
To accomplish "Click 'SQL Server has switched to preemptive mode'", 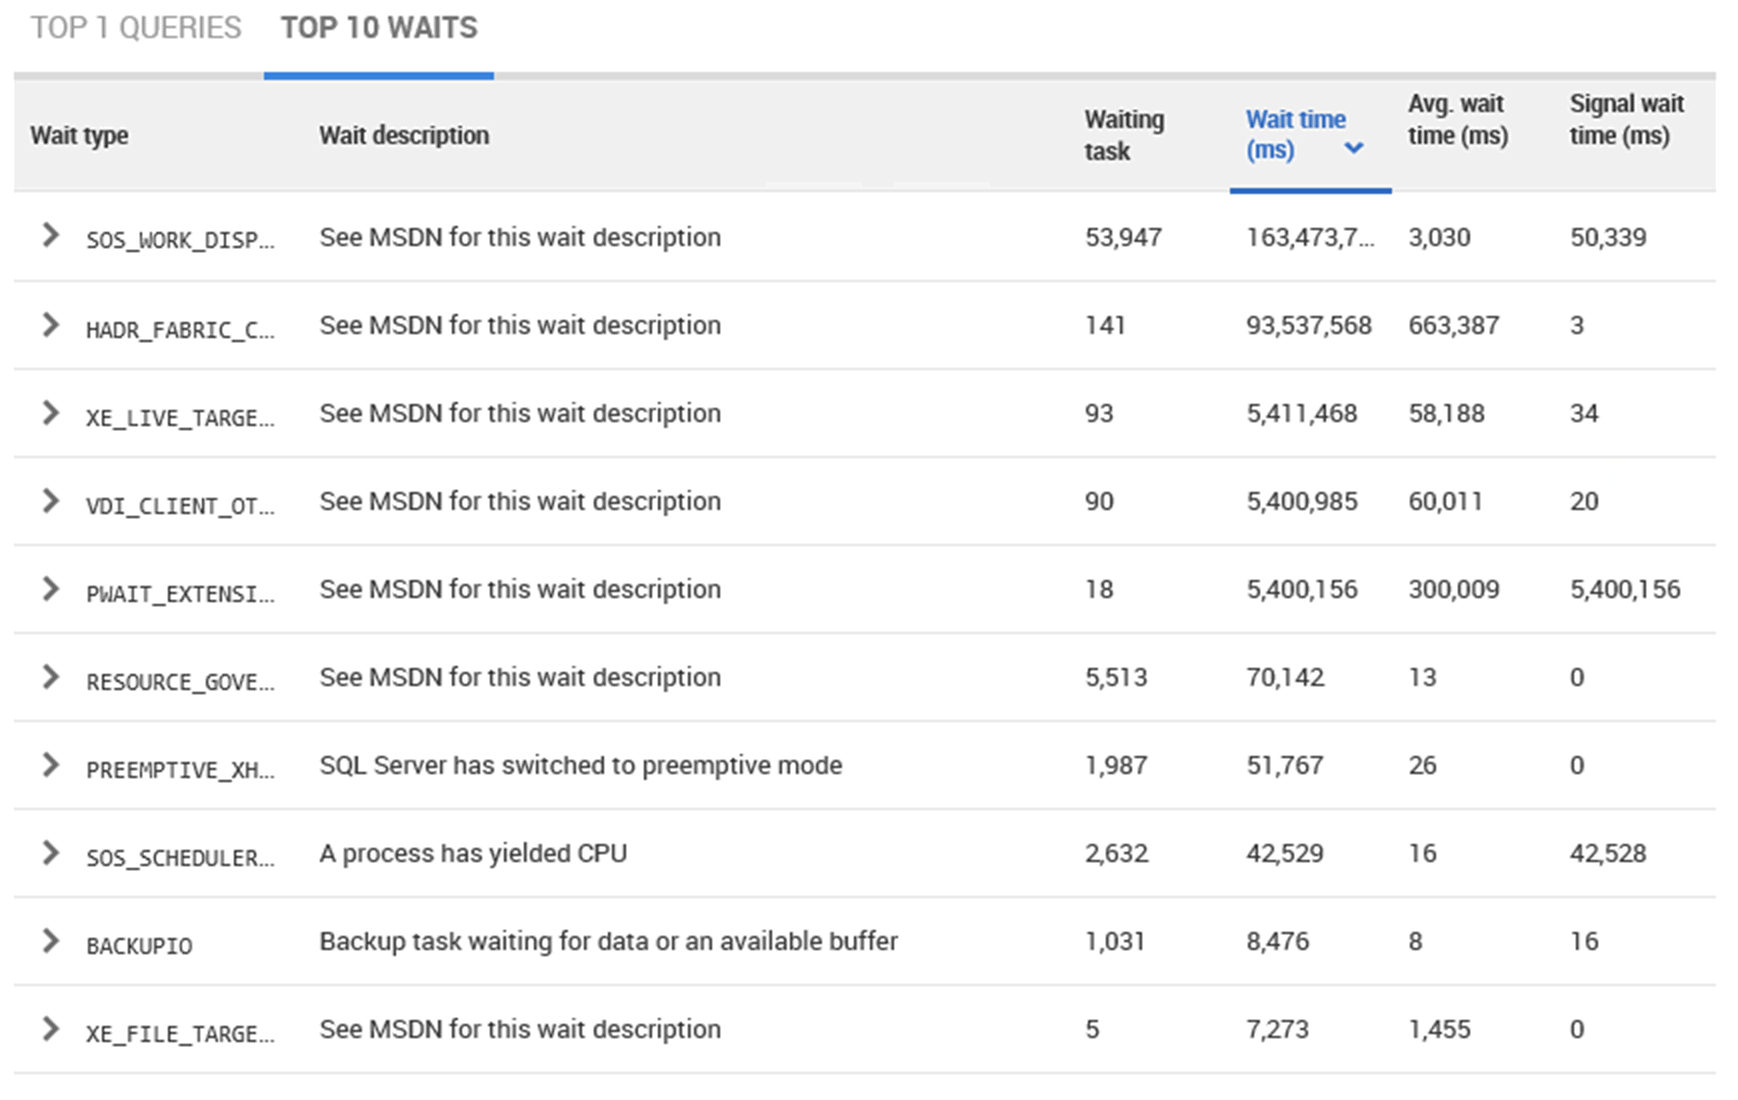I will pos(581,765).
